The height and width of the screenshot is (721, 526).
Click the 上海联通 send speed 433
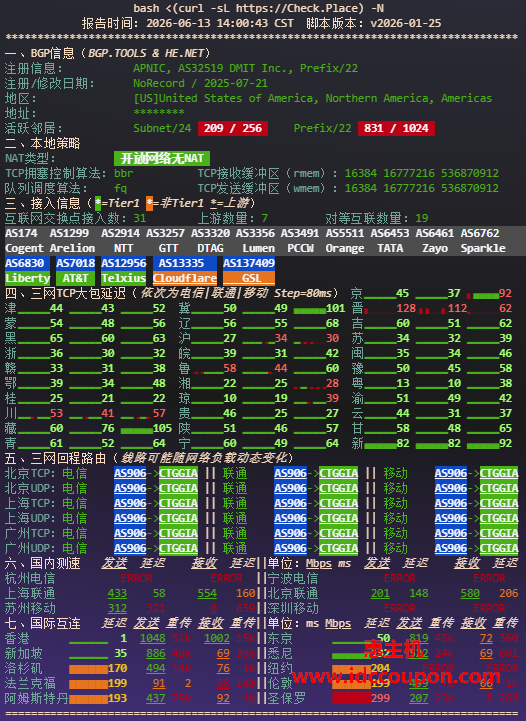117,594
